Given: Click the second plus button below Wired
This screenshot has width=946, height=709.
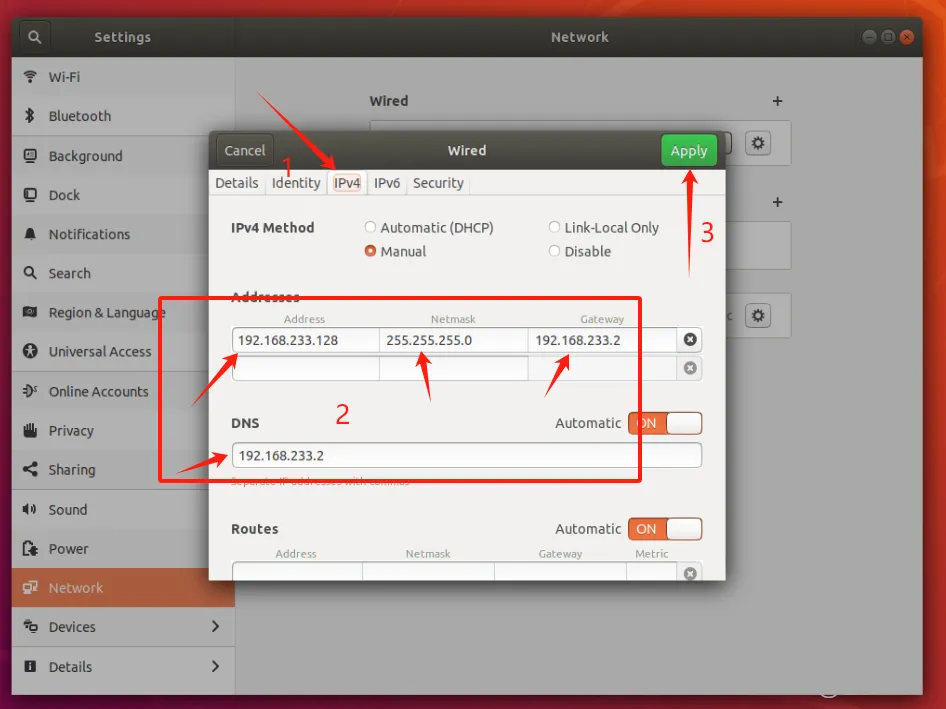Looking at the screenshot, I should pyautogui.click(x=777, y=202).
